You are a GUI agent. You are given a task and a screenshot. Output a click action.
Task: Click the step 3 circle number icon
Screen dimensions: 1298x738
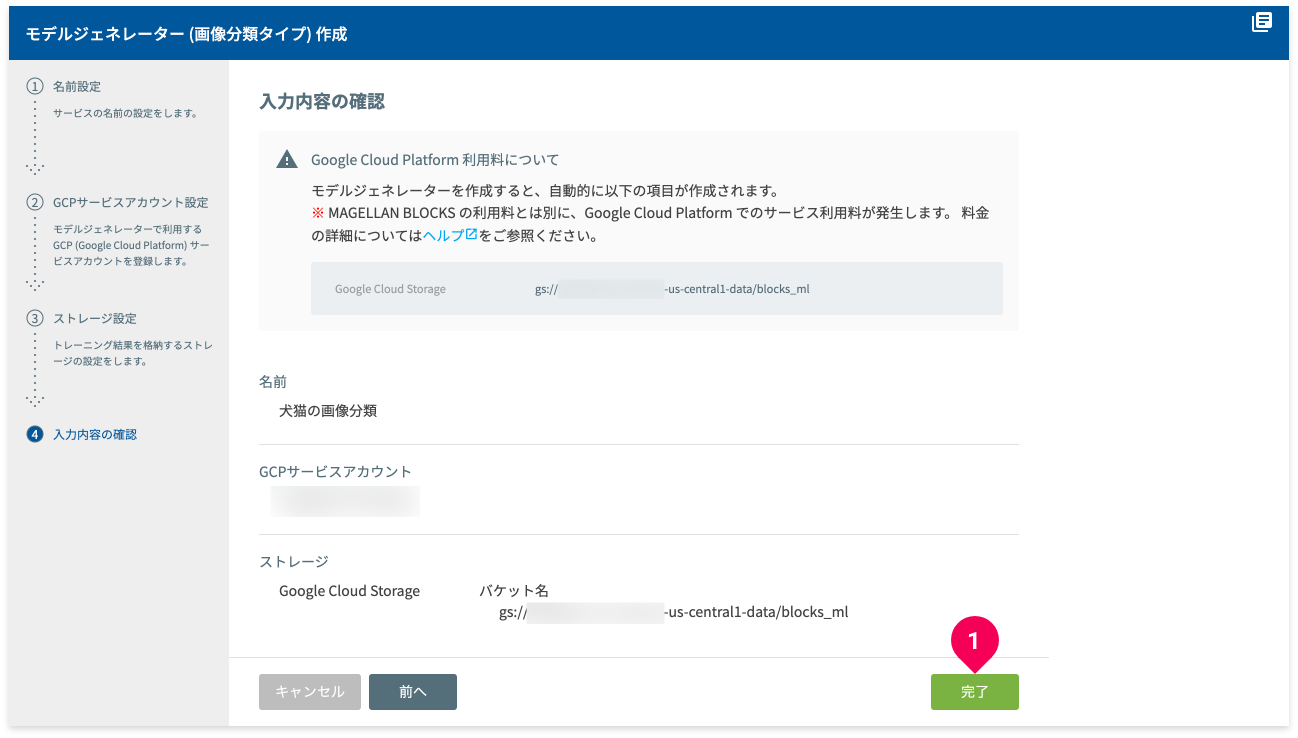tap(35, 318)
